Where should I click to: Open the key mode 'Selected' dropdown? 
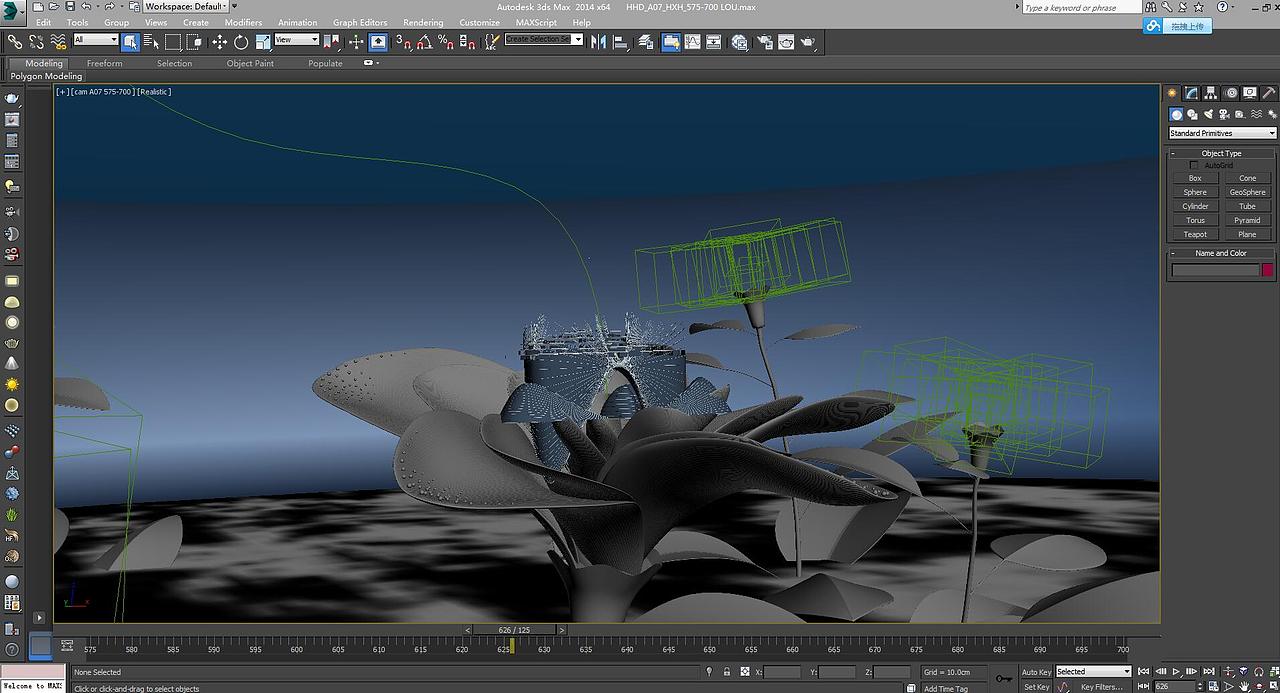(1093, 672)
